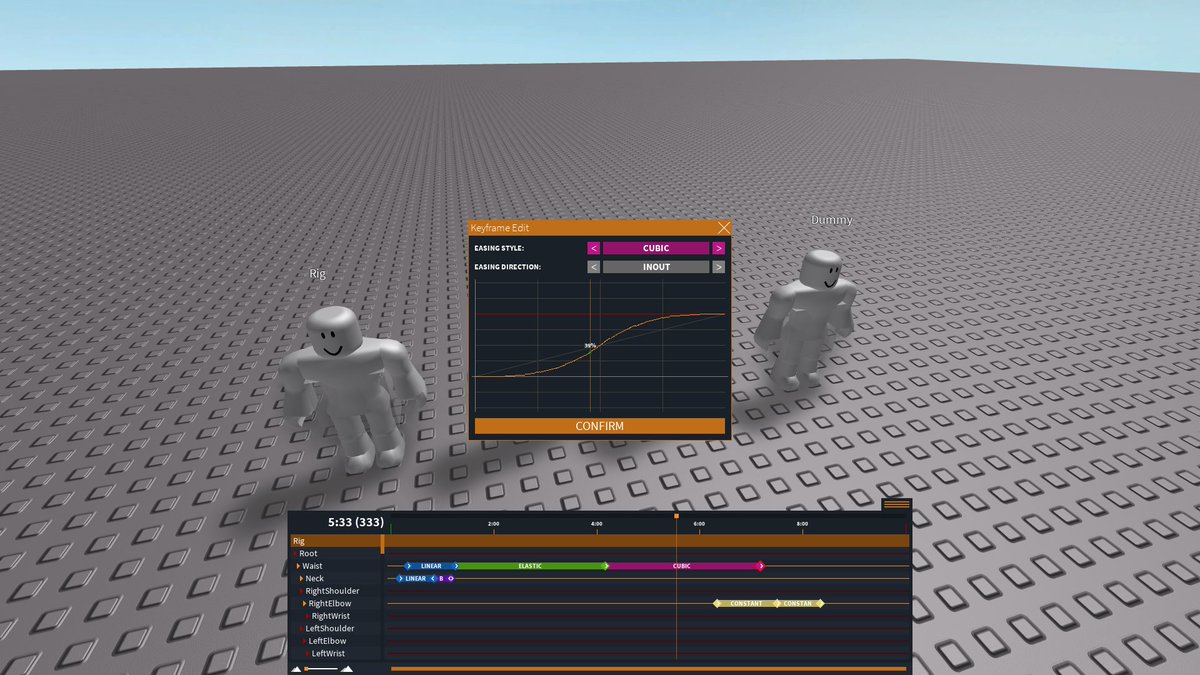Click the 2:00 mark on timeline ruler

tap(493, 524)
